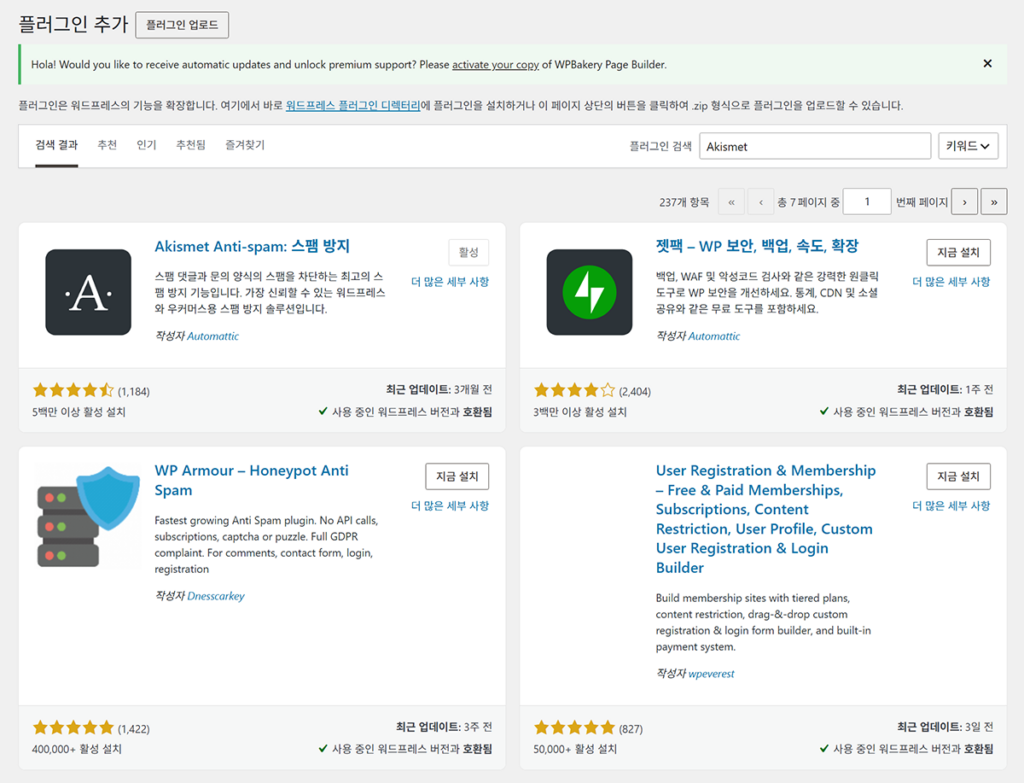Screen dimensions: 1024x783
Task: Click 최근 업데이트: 1주 전 text
Action: (945, 390)
